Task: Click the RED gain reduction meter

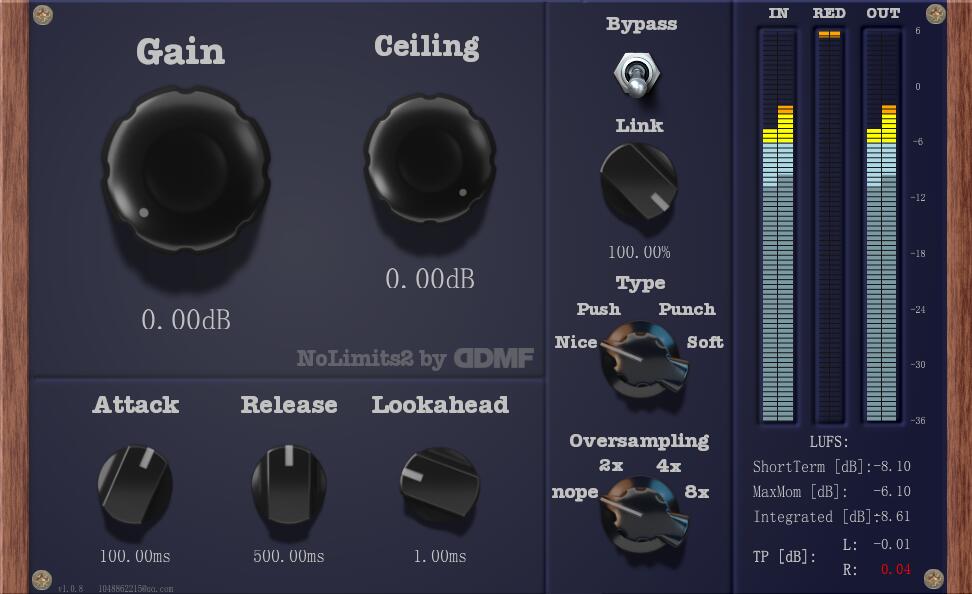Action: point(829,225)
